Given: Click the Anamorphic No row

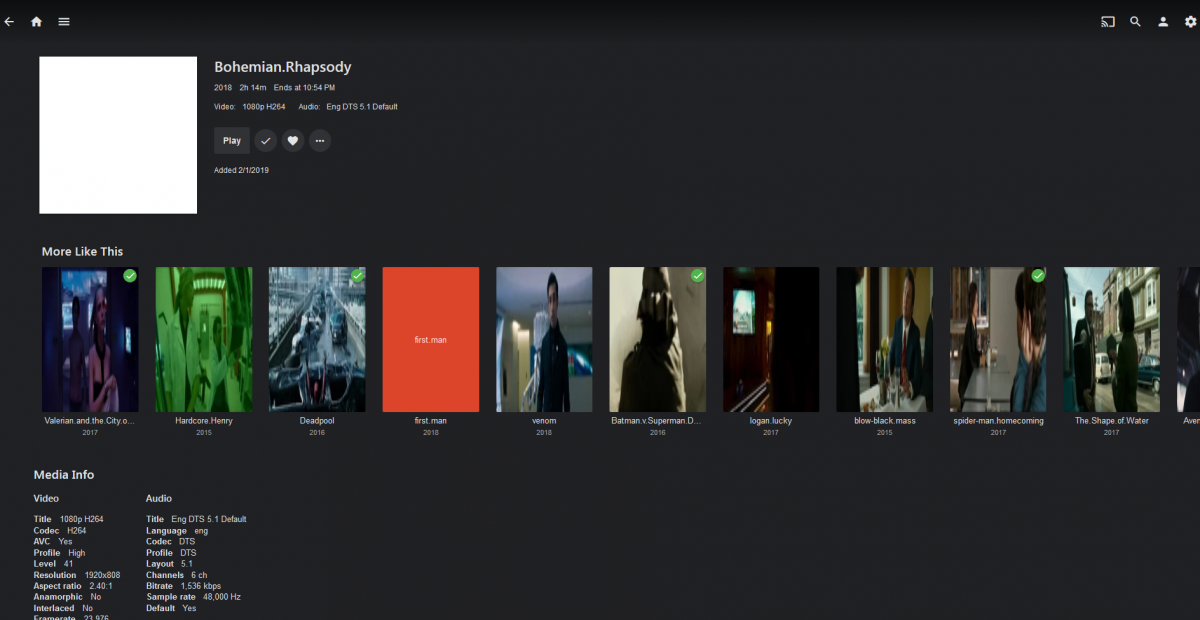Looking at the screenshot, I should [x=67, y=597].
